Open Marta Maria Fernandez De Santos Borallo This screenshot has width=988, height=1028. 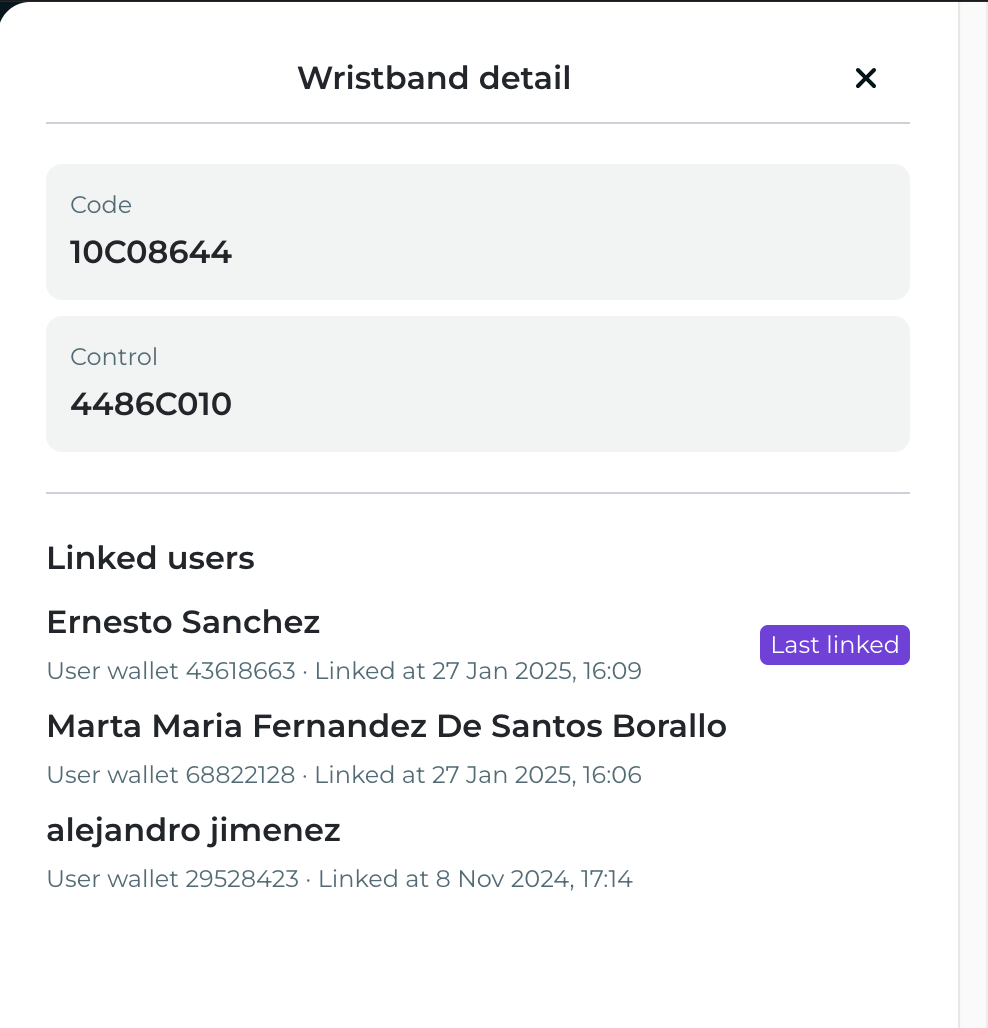point(386,726)
